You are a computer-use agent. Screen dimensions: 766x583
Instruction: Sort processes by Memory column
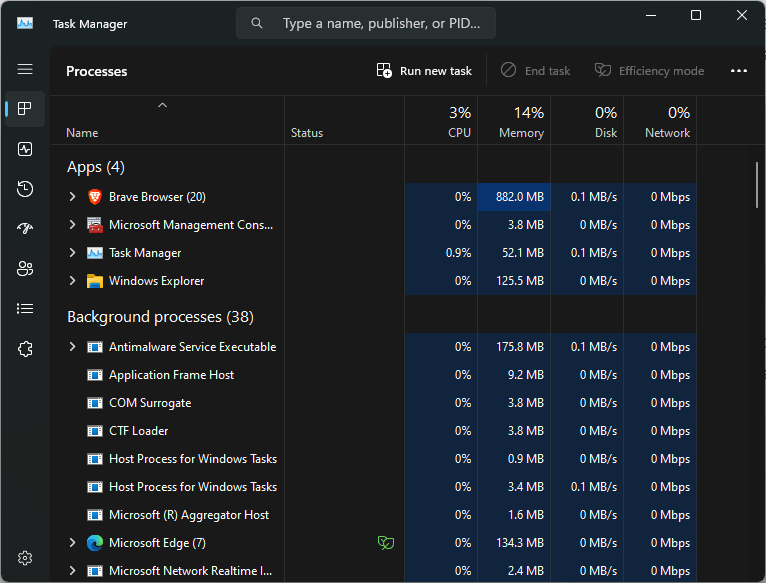click(x=514, y=120)
